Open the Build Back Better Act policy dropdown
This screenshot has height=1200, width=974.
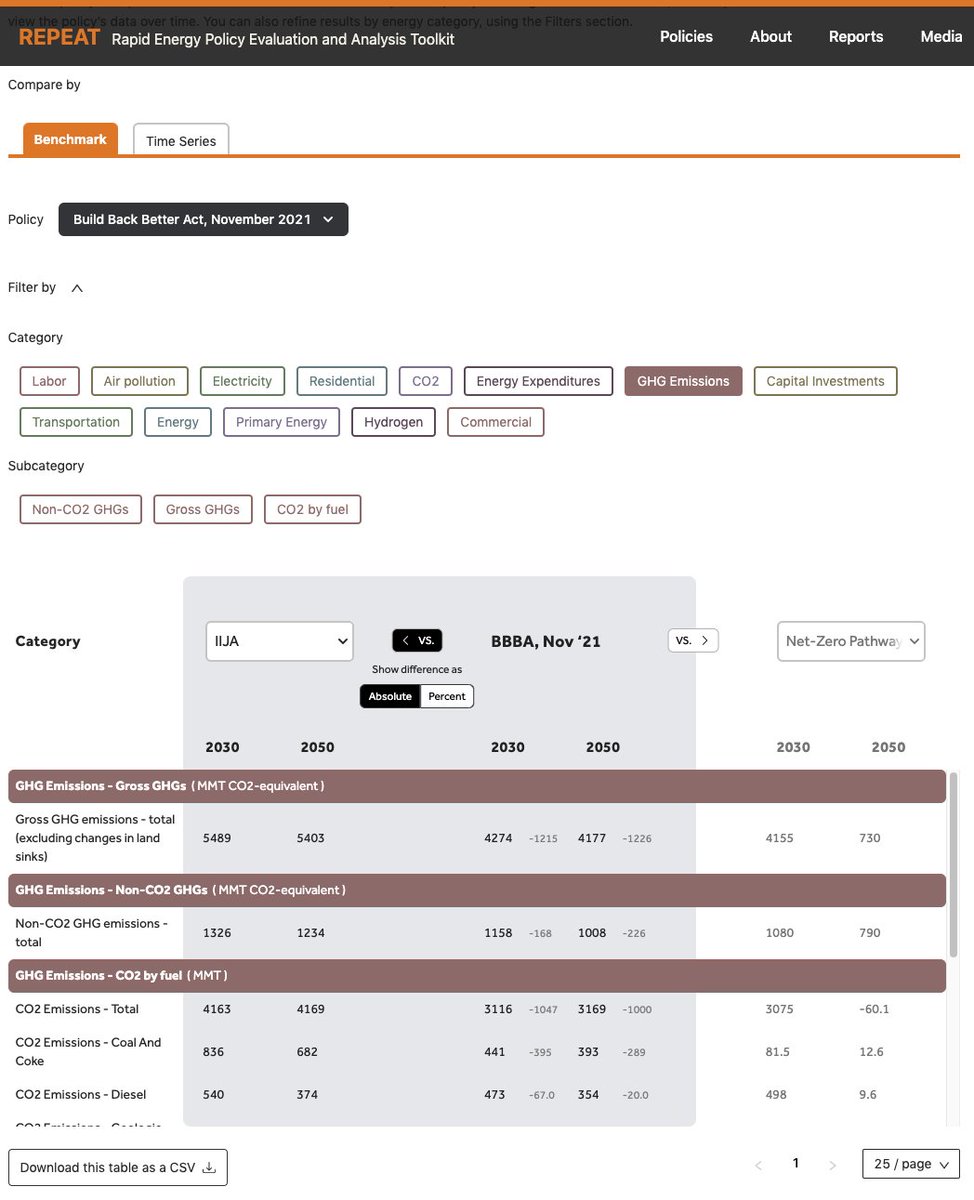pos(203,219)
